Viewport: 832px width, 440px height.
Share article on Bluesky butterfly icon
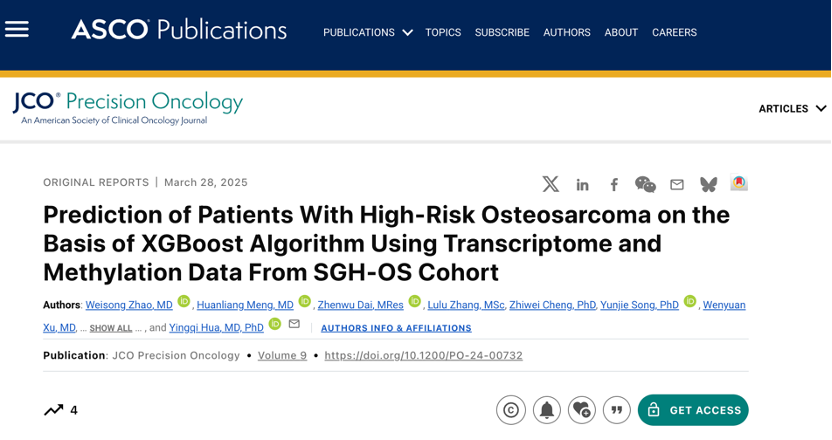708,184
